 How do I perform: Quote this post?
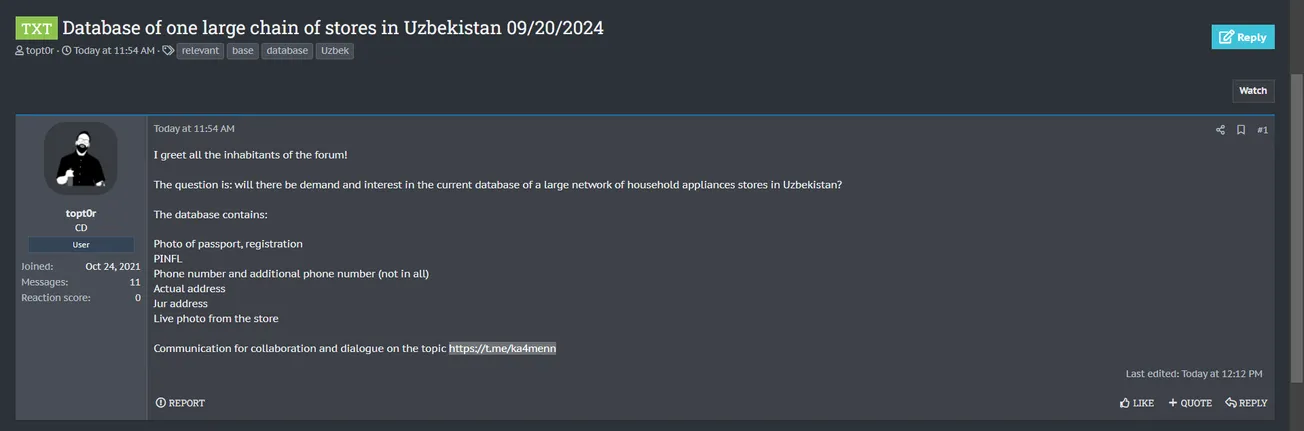[x=1190, y=403]
